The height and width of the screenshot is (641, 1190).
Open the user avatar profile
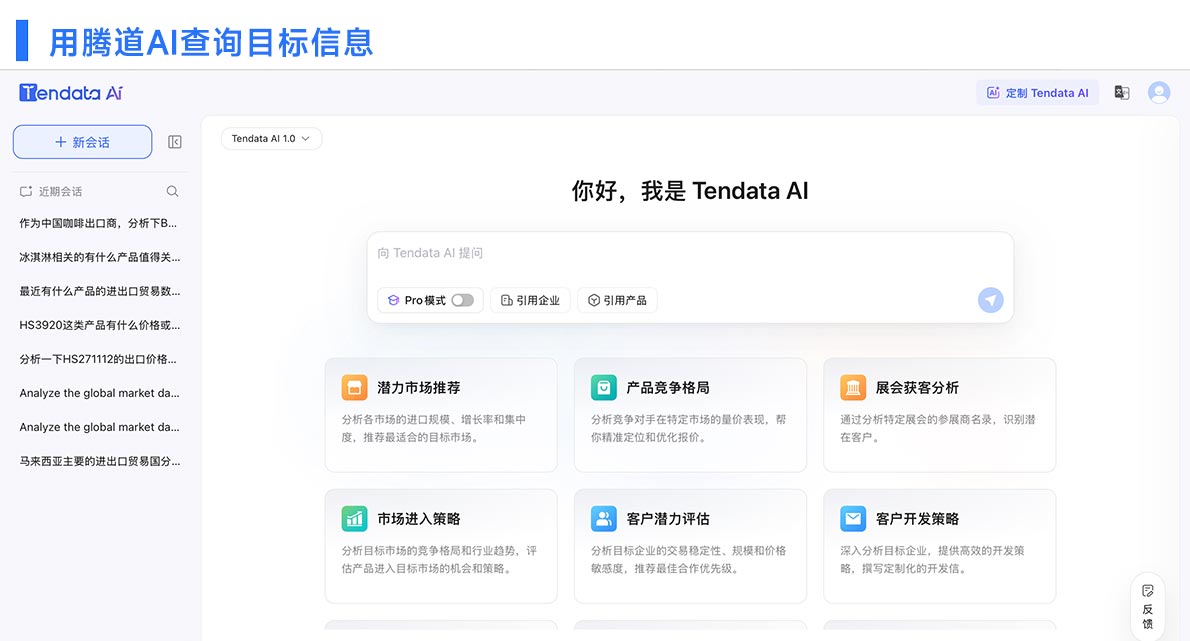click(1158, 92)
